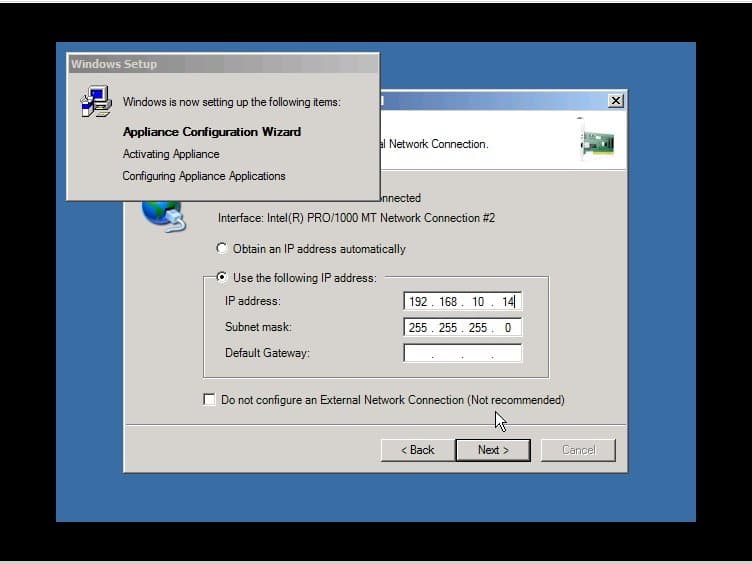Click the Next button
This screenshot has width=752, height=564.
493,450
